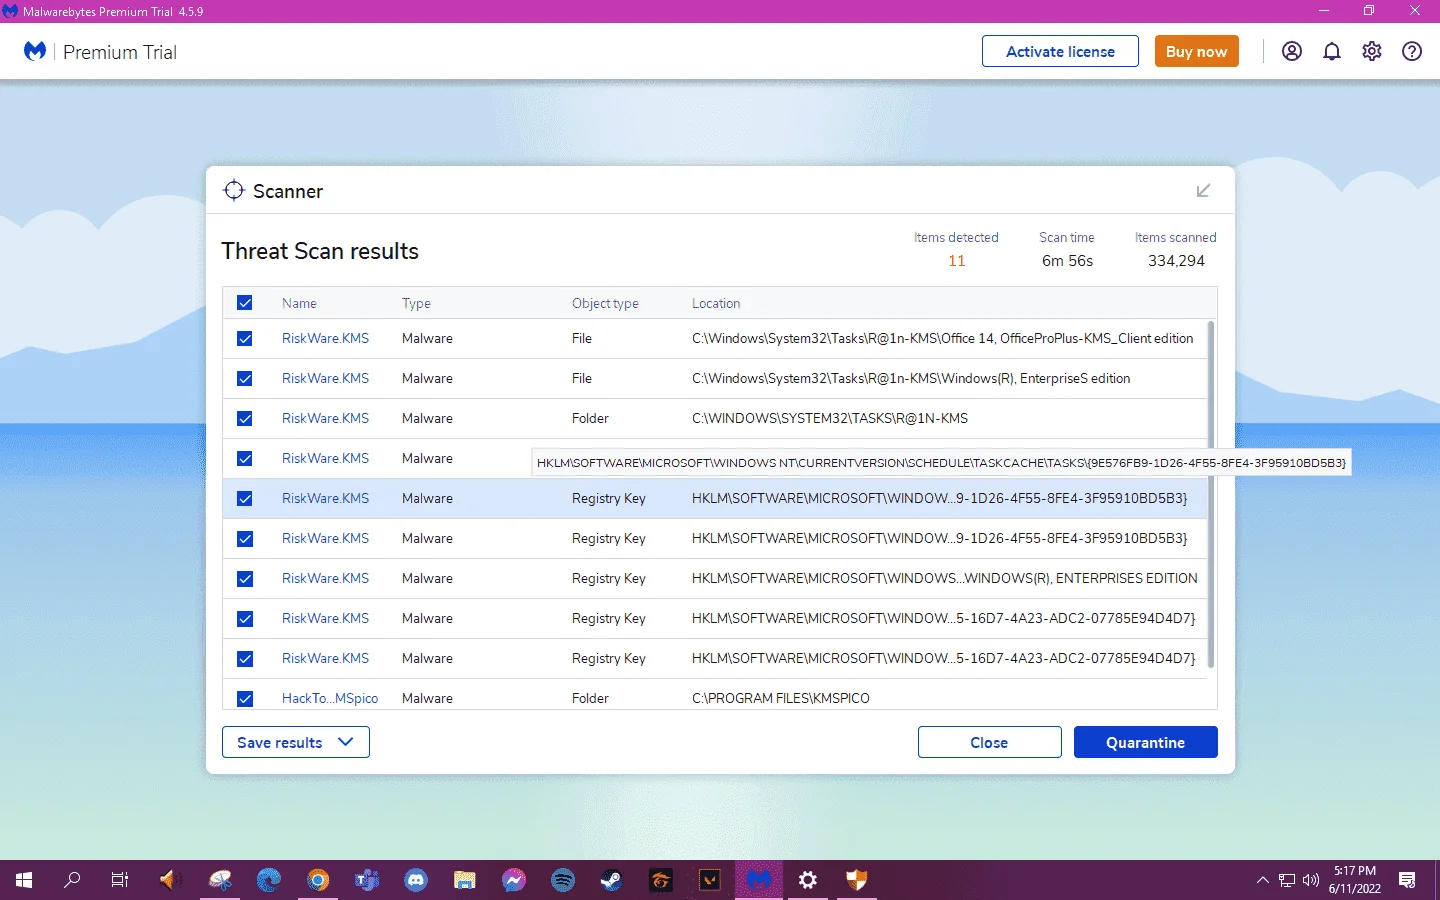Click the Scanner crosshair icon
This screenshot has width=1440, height=900.
[234, 190]
